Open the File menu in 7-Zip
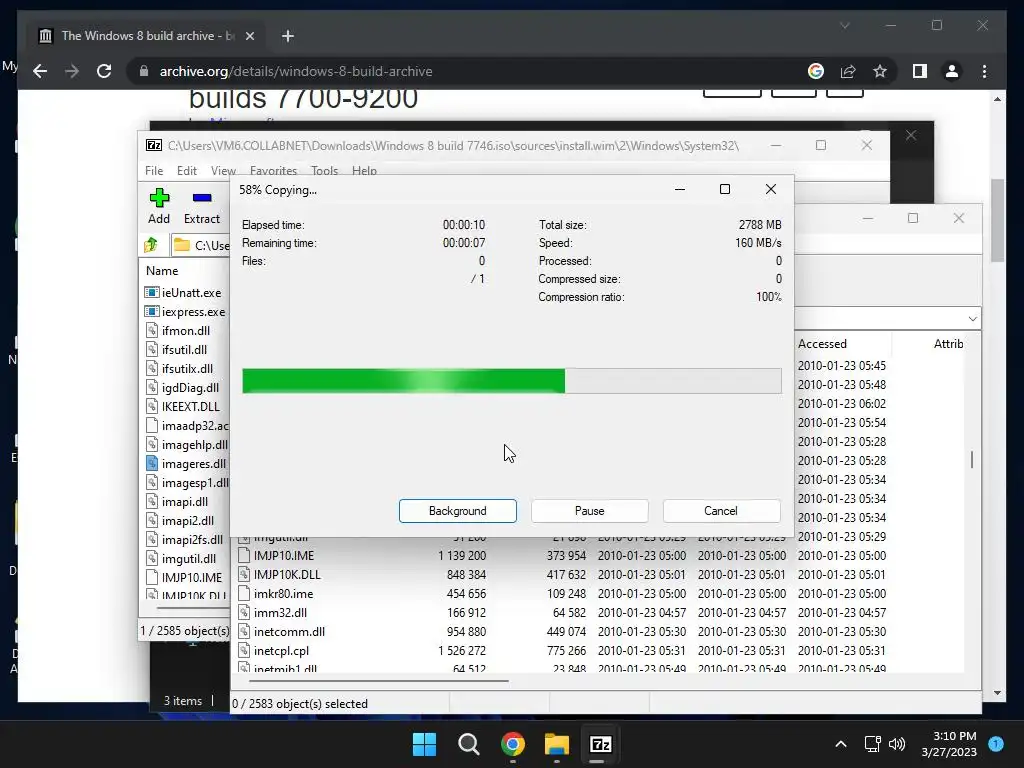 click(154, 171)
